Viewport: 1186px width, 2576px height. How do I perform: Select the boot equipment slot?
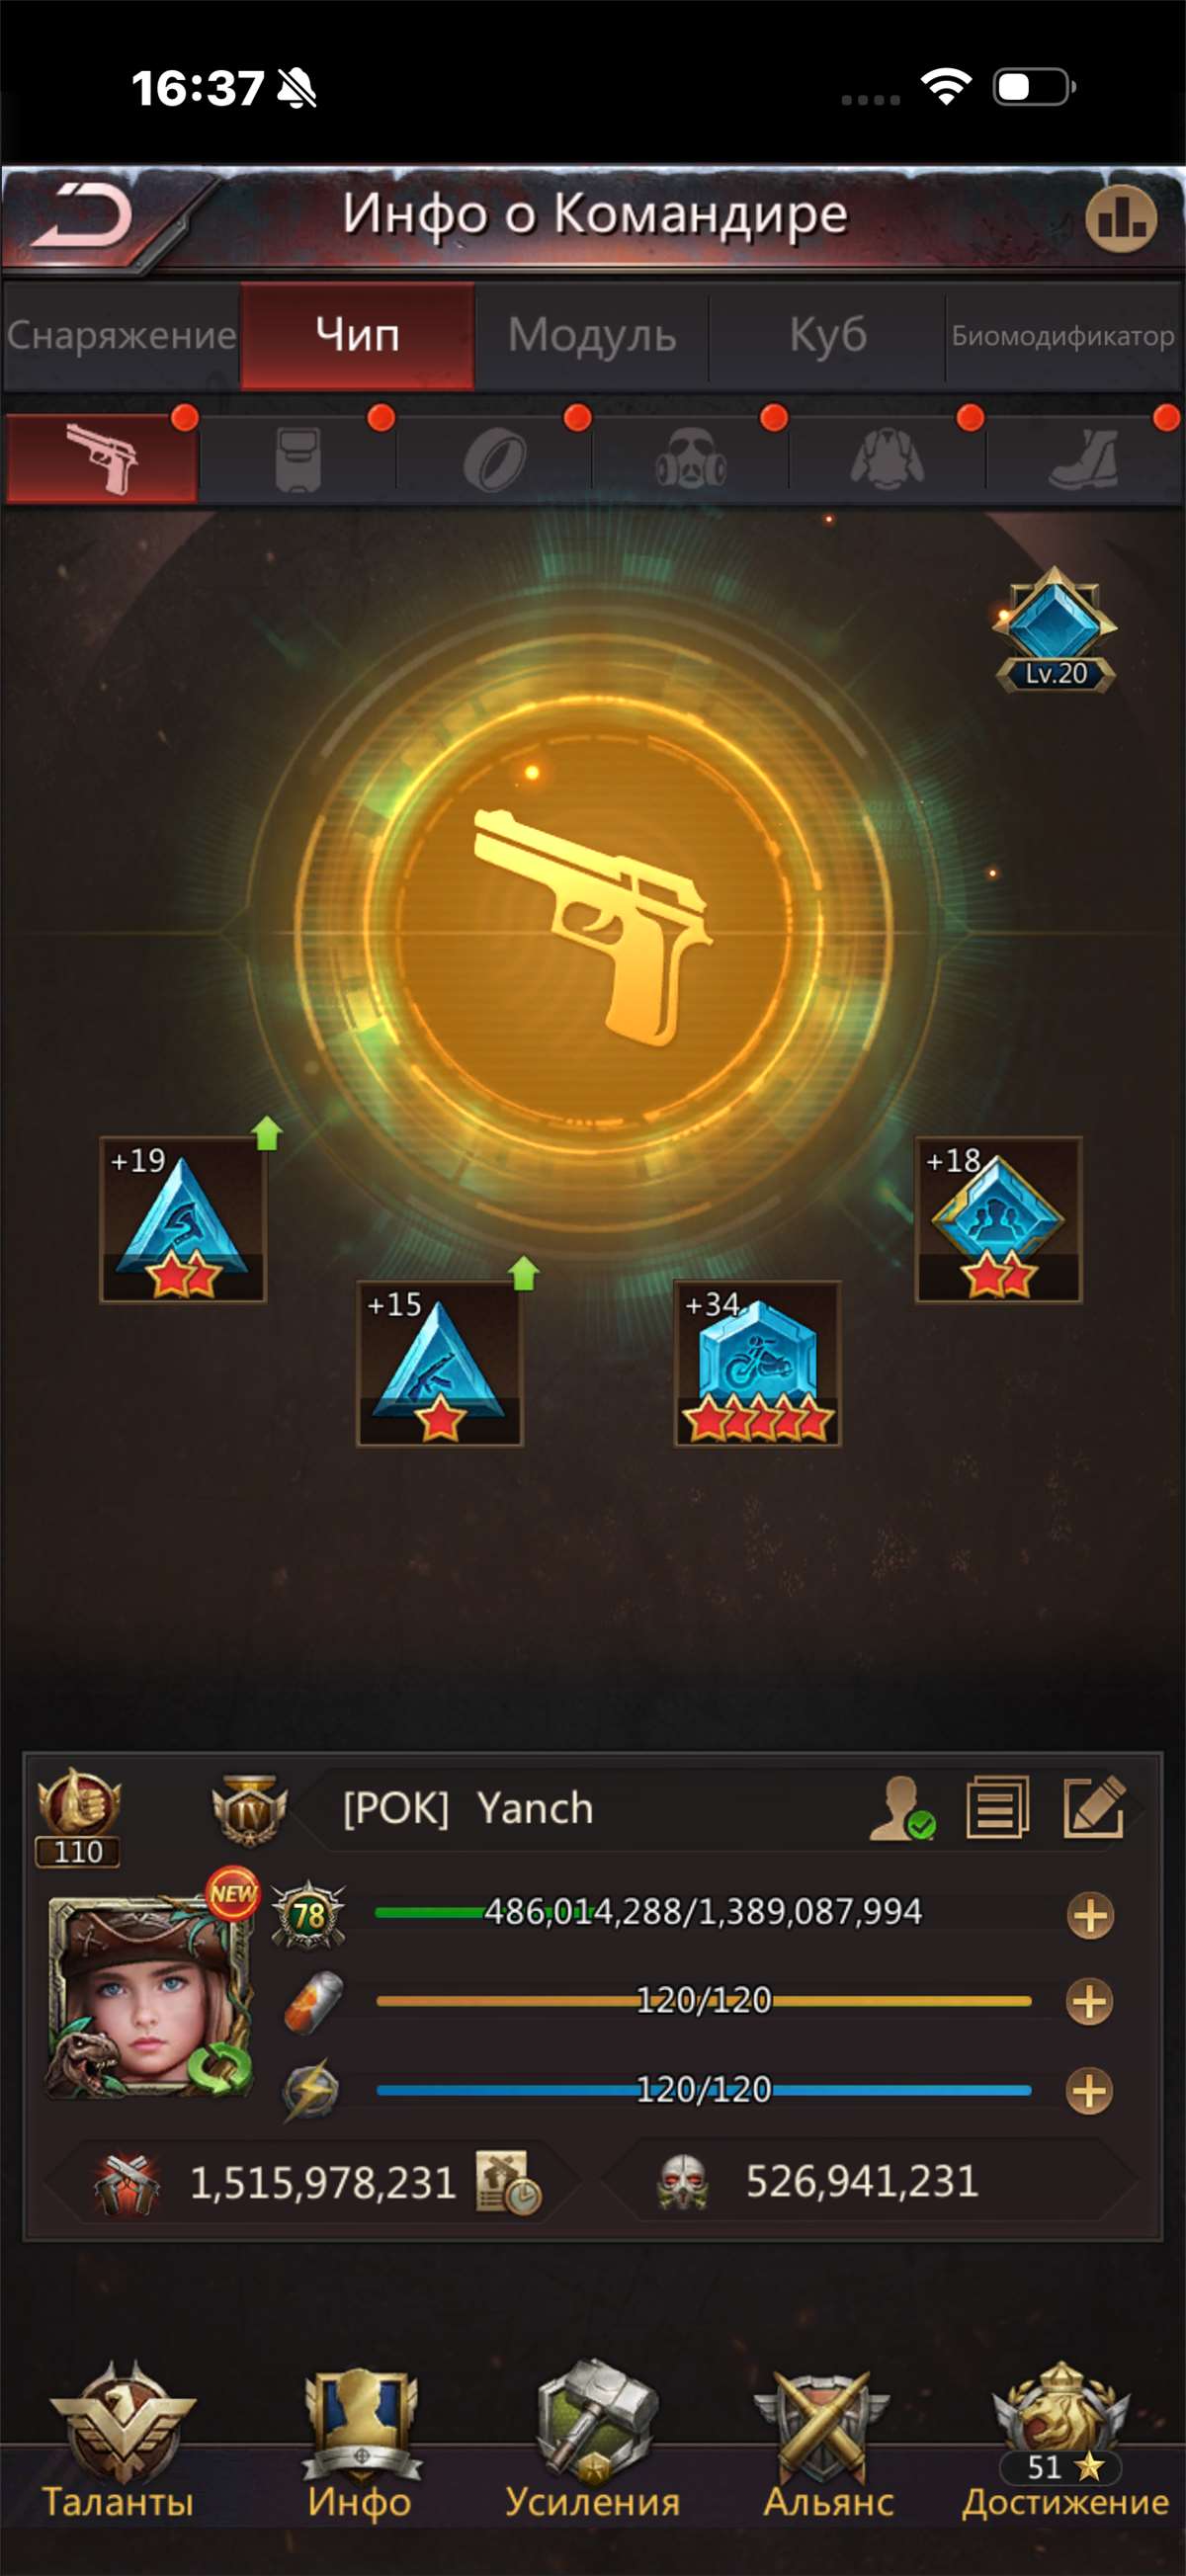(1085, 459)
